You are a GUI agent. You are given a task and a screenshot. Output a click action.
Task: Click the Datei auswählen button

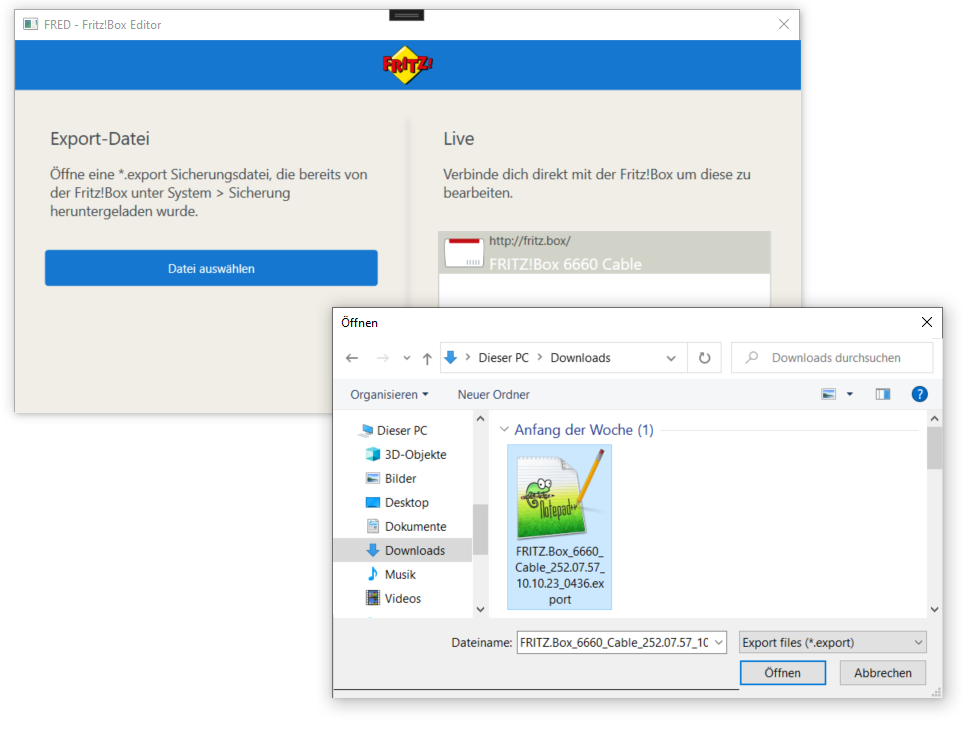click(x=211, y=268)
